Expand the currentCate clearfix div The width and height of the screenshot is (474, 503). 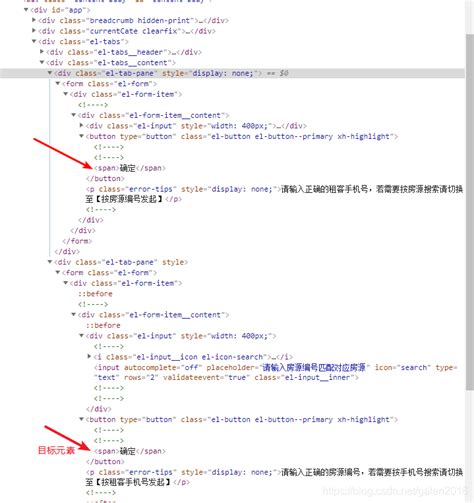pyautogui.click(x=34, y=31)
